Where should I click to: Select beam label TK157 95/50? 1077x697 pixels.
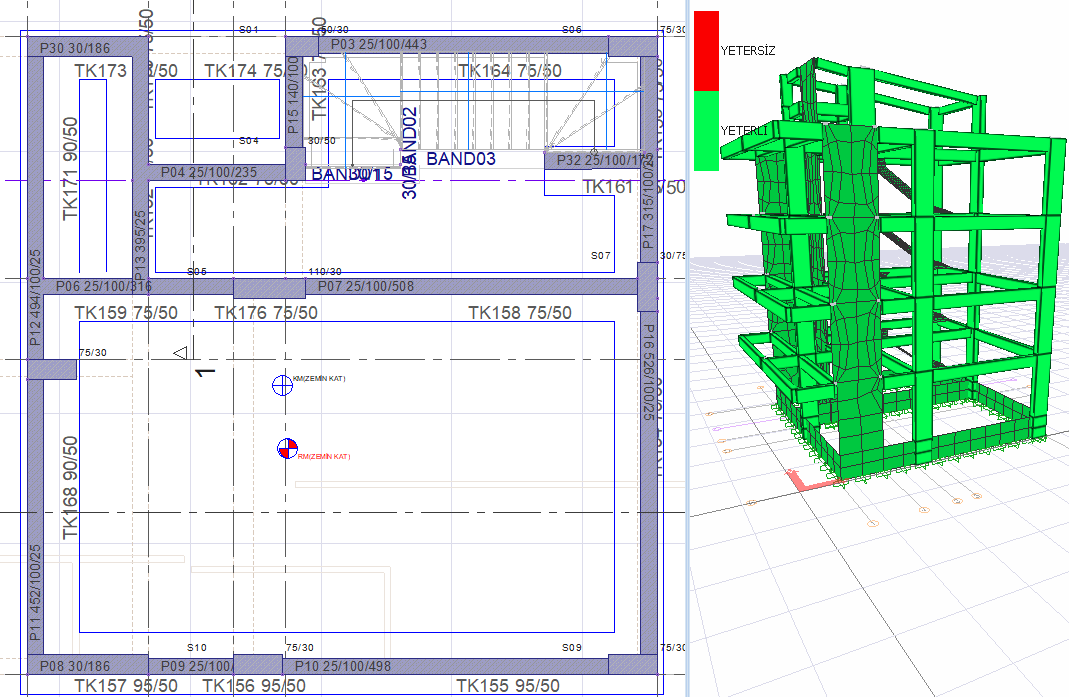126,686
